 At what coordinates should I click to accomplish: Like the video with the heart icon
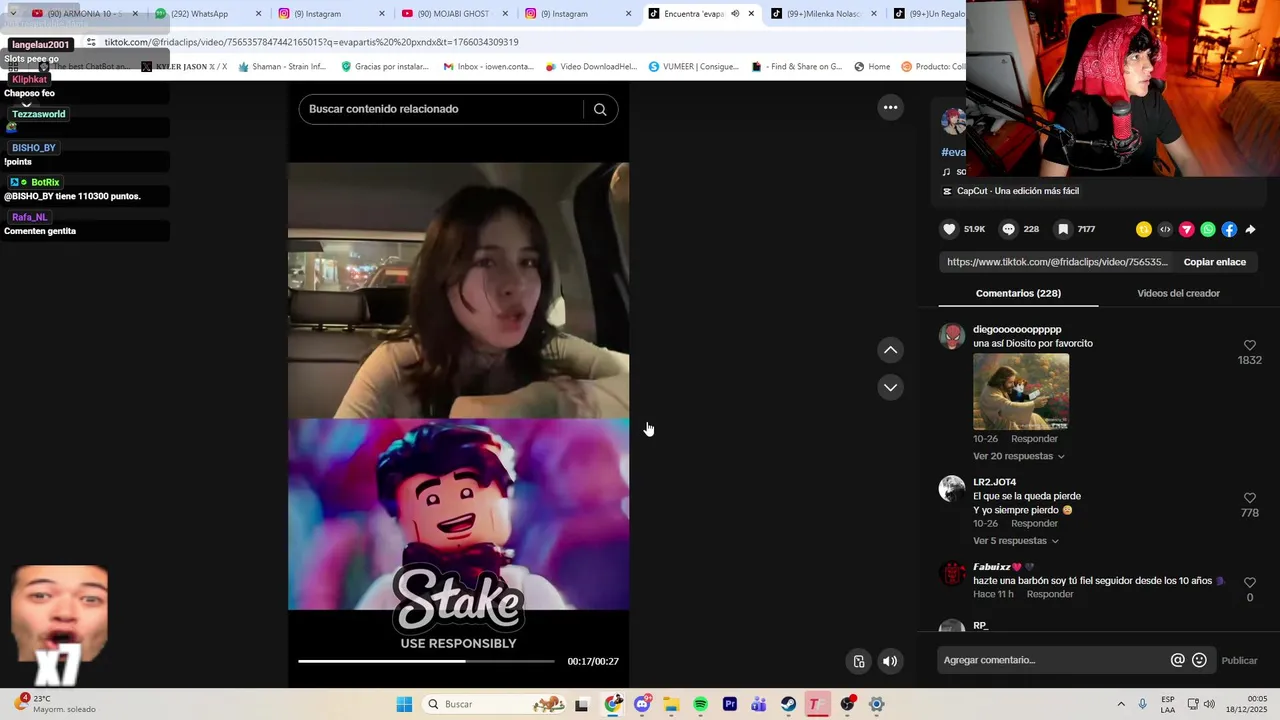949,229
